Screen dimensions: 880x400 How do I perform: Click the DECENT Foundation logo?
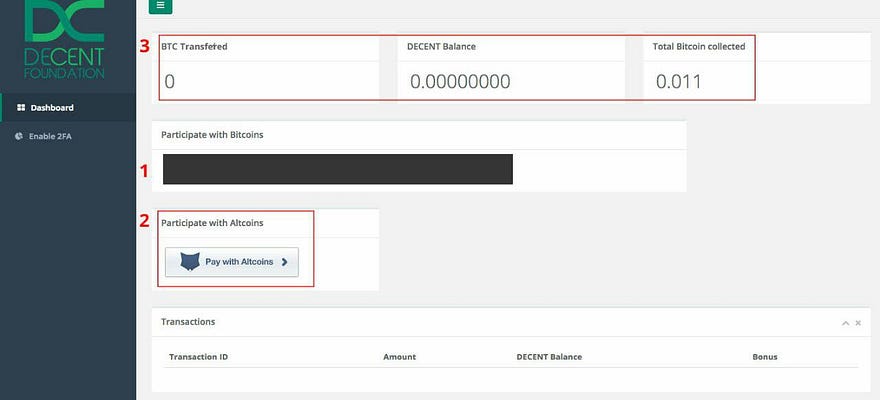(x=64, y=39)
